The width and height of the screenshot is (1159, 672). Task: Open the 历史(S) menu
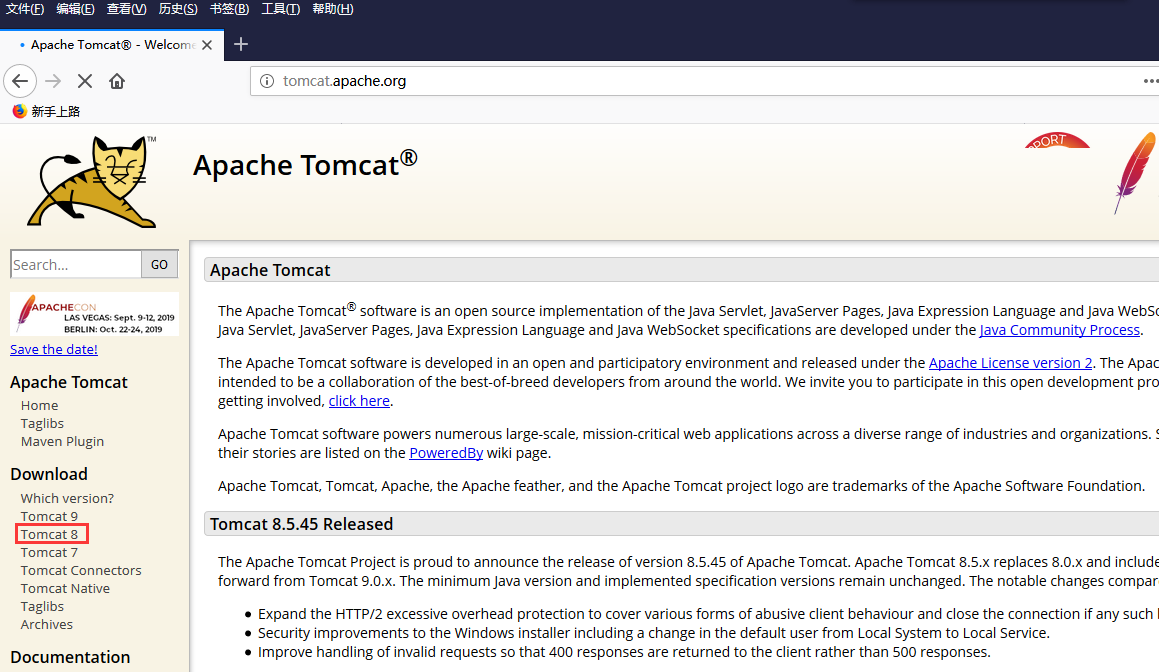point(178,9)
